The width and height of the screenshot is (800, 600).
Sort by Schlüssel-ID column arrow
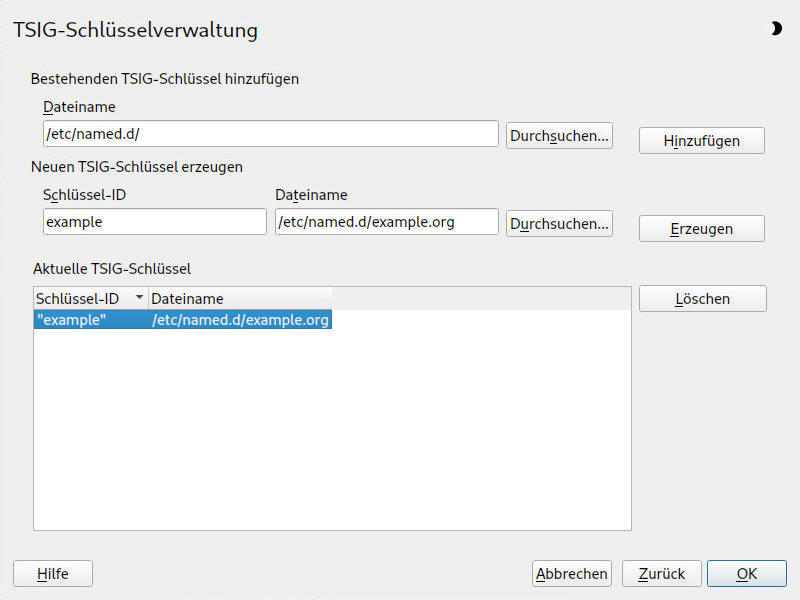(139, 297)
